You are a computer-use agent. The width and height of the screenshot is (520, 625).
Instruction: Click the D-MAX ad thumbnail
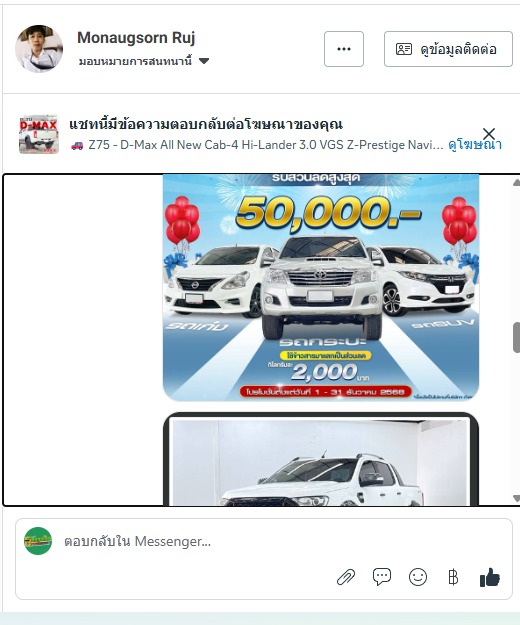click(39, 134)
